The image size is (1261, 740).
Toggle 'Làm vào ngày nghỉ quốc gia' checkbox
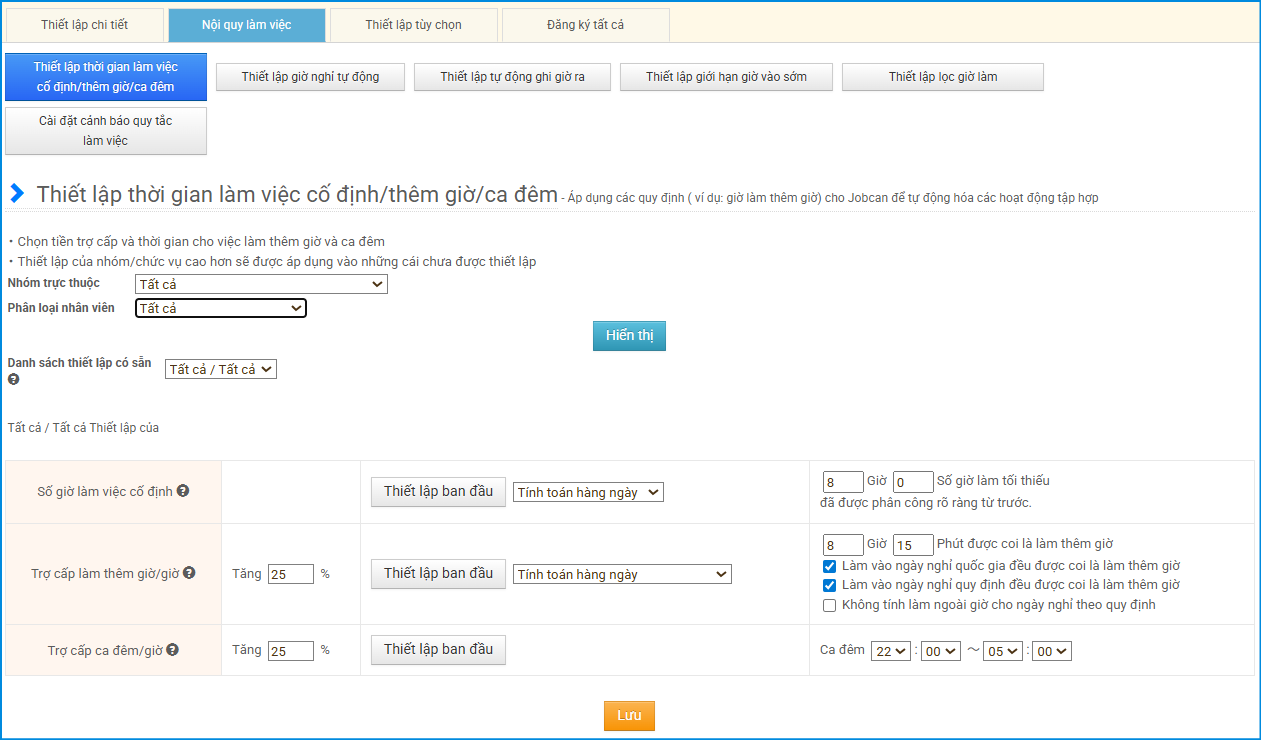pyautogui.click(x=829, y=566)
